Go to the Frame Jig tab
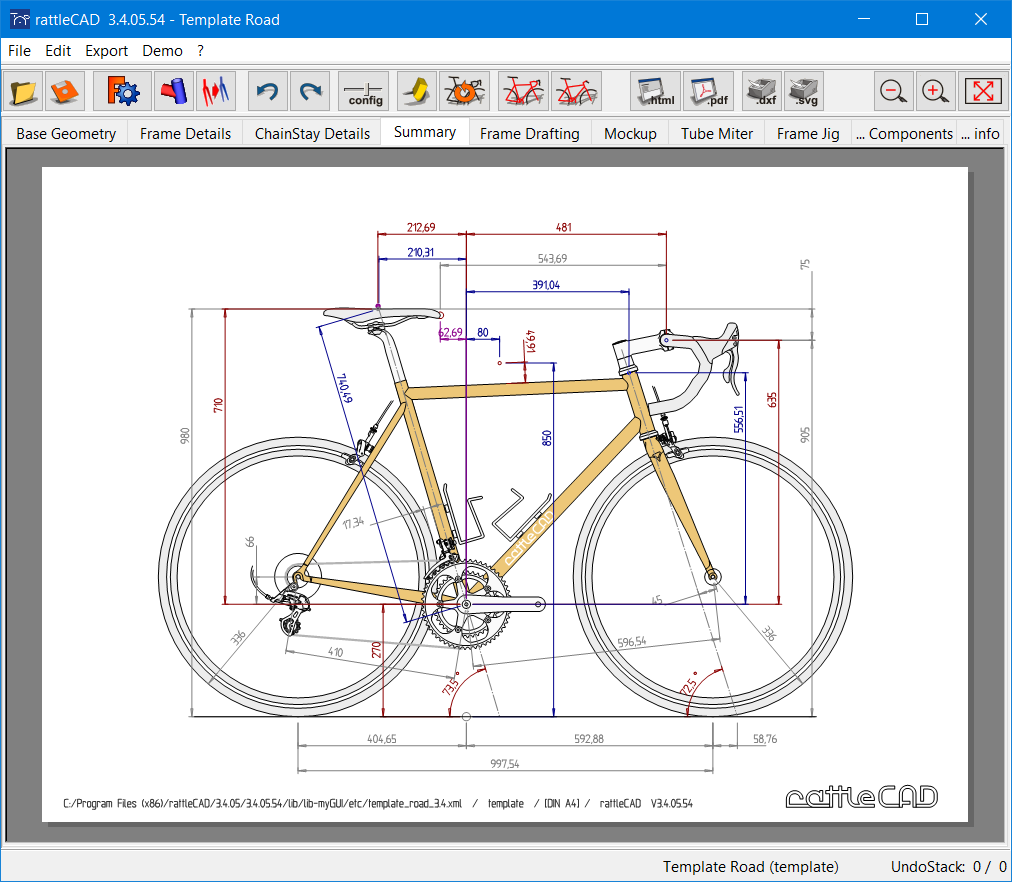This screenshot has width=1012, height=882. [808, 133]
